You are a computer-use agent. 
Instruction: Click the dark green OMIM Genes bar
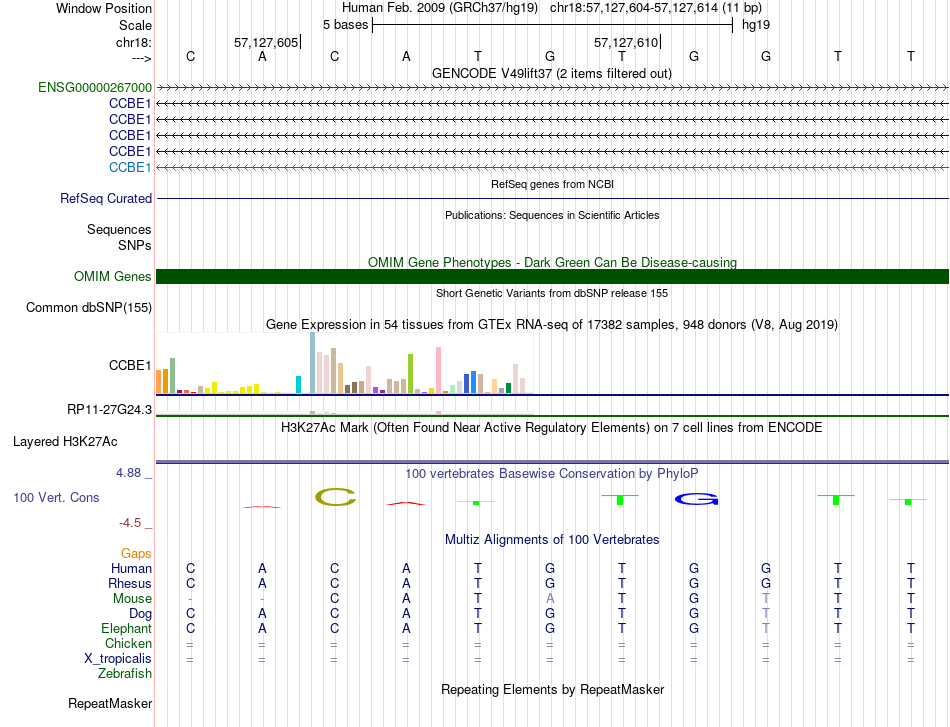[x=552, y=276]
